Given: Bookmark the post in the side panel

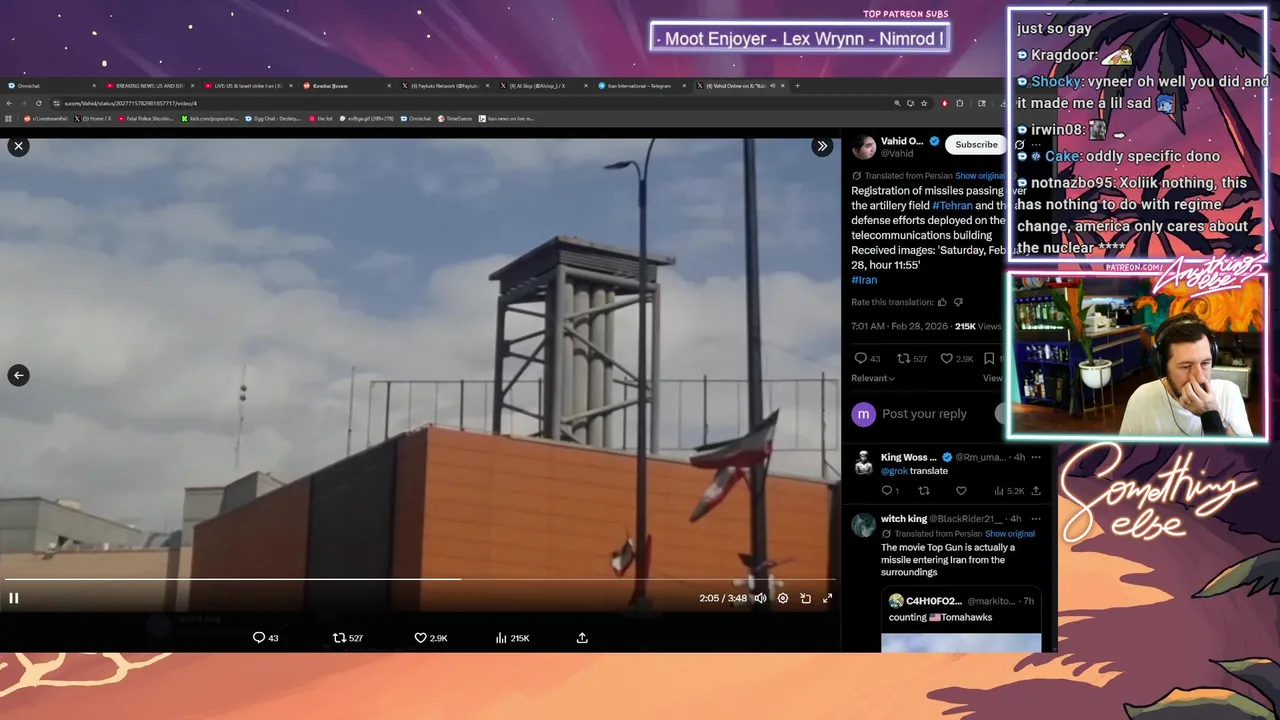Looking at the screenshot, I should [989, 358].
